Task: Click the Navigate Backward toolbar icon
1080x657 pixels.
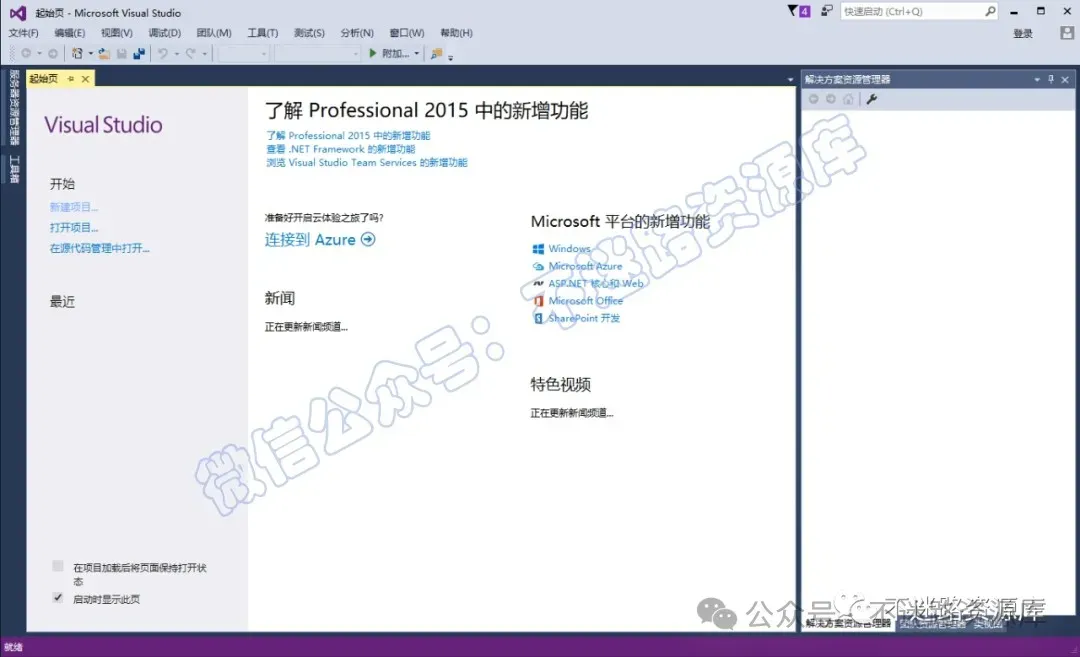Action: click(x=26, y=53)
